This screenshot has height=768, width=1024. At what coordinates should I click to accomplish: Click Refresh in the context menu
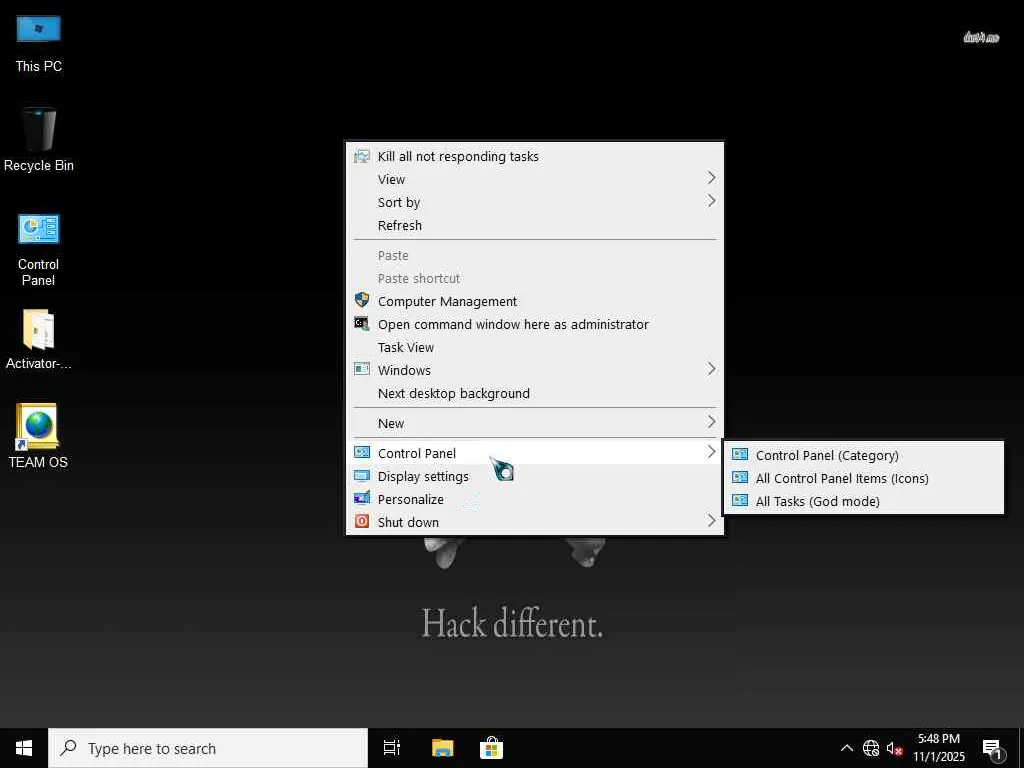click(x=534, y=225)
